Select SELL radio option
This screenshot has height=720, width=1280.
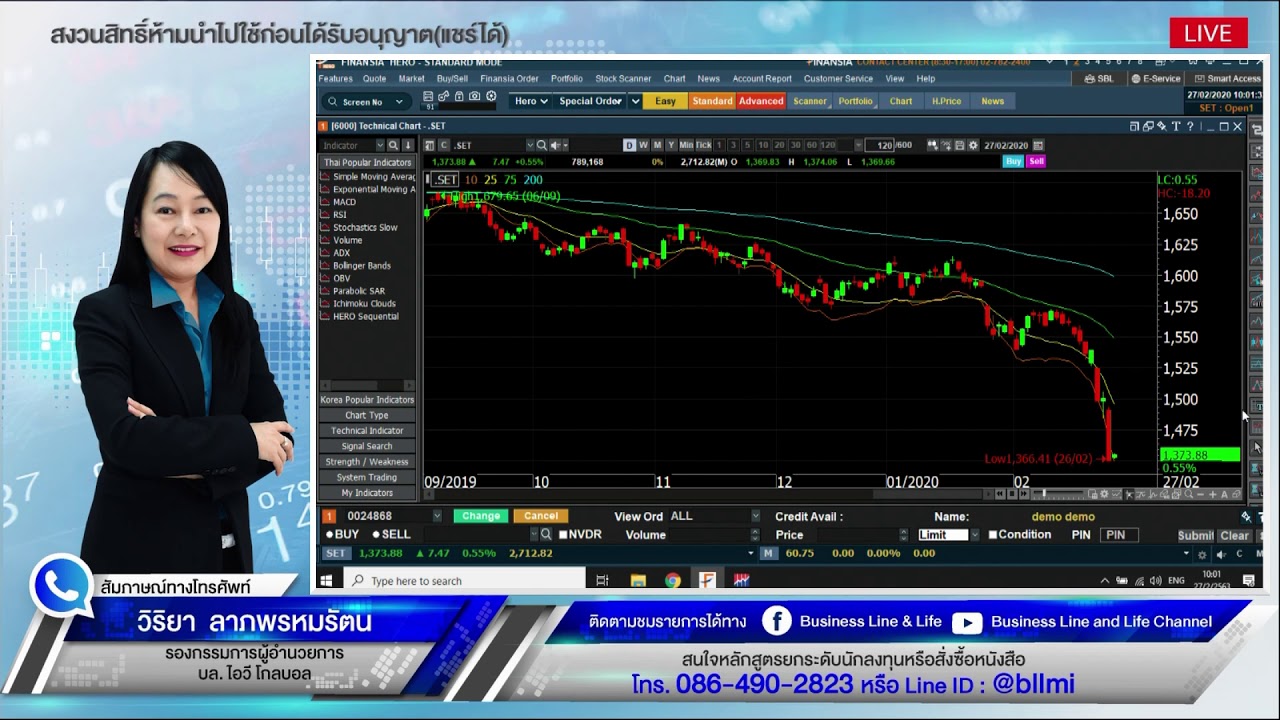[x=392, y=535]
